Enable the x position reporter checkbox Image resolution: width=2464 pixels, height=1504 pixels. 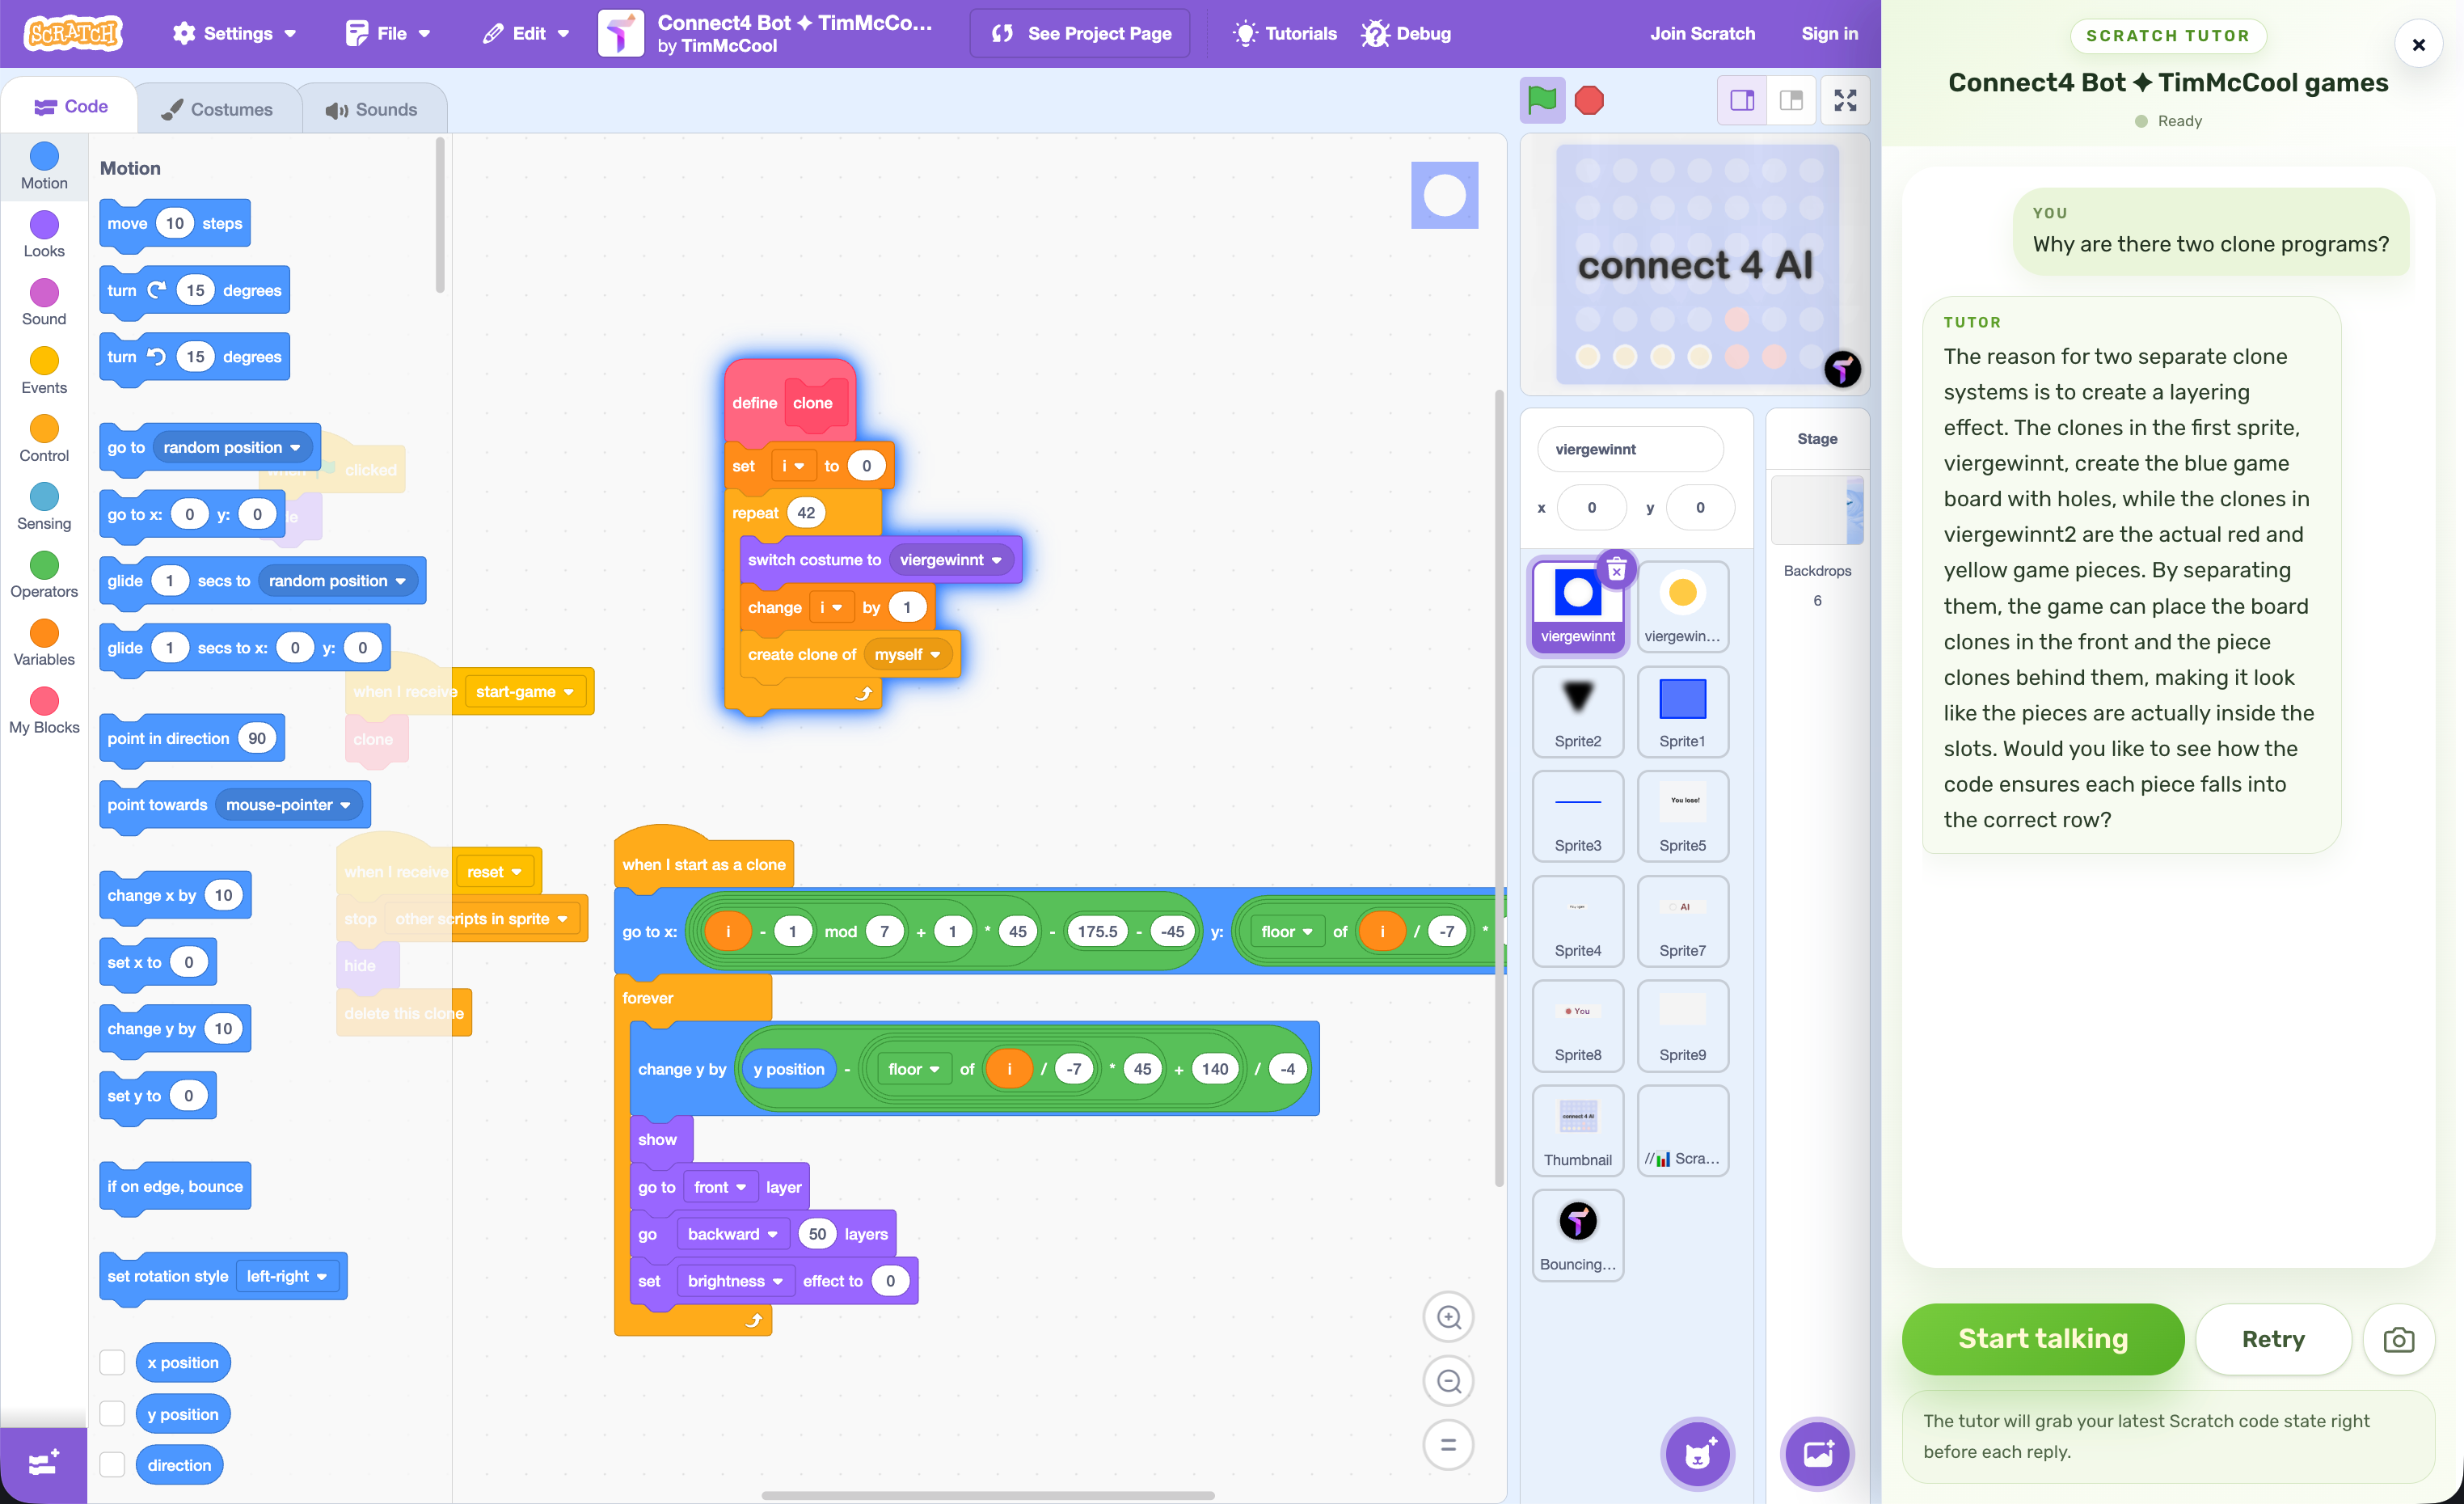(112, 1362)
